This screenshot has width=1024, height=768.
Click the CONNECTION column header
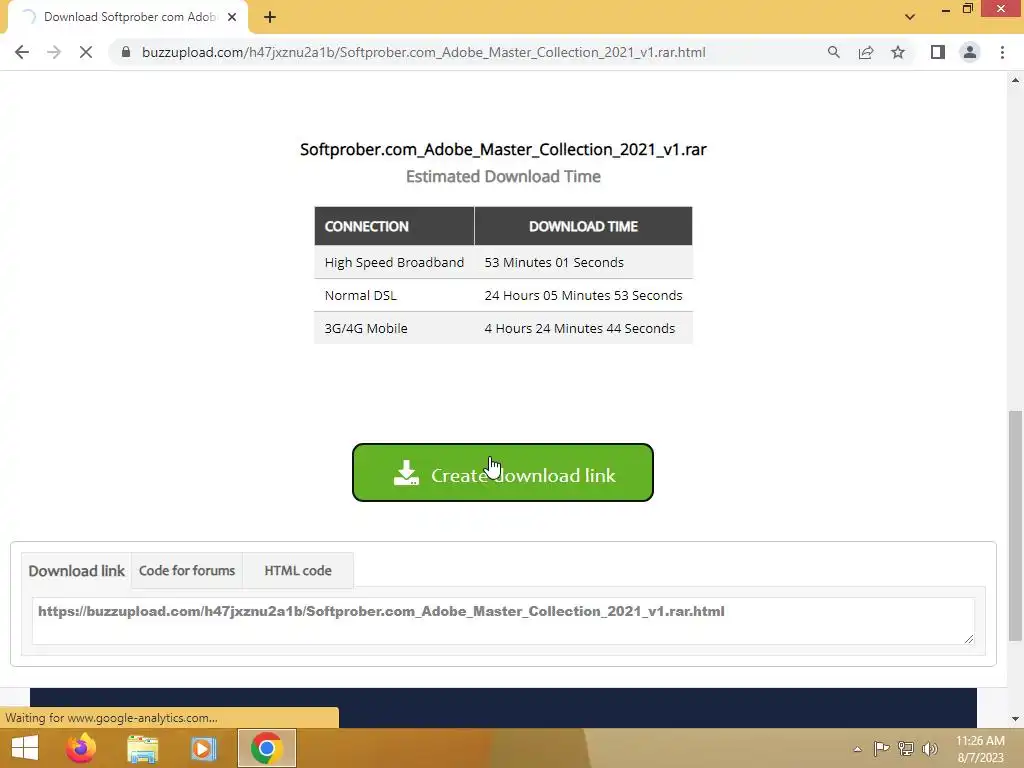tap(394, 227)
